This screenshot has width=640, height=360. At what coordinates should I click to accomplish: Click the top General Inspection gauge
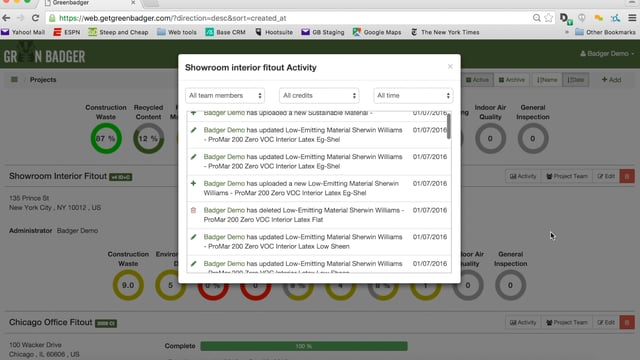point(533,138)
